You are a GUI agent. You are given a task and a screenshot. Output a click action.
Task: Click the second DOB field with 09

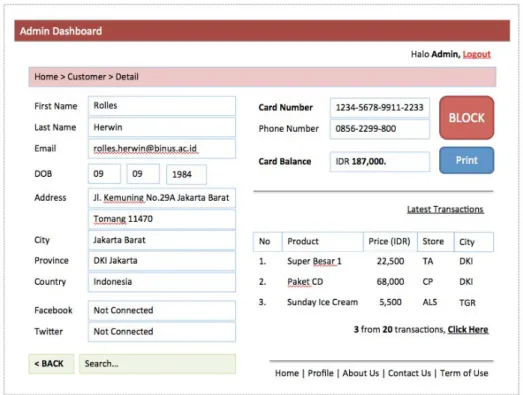point(143,174)
